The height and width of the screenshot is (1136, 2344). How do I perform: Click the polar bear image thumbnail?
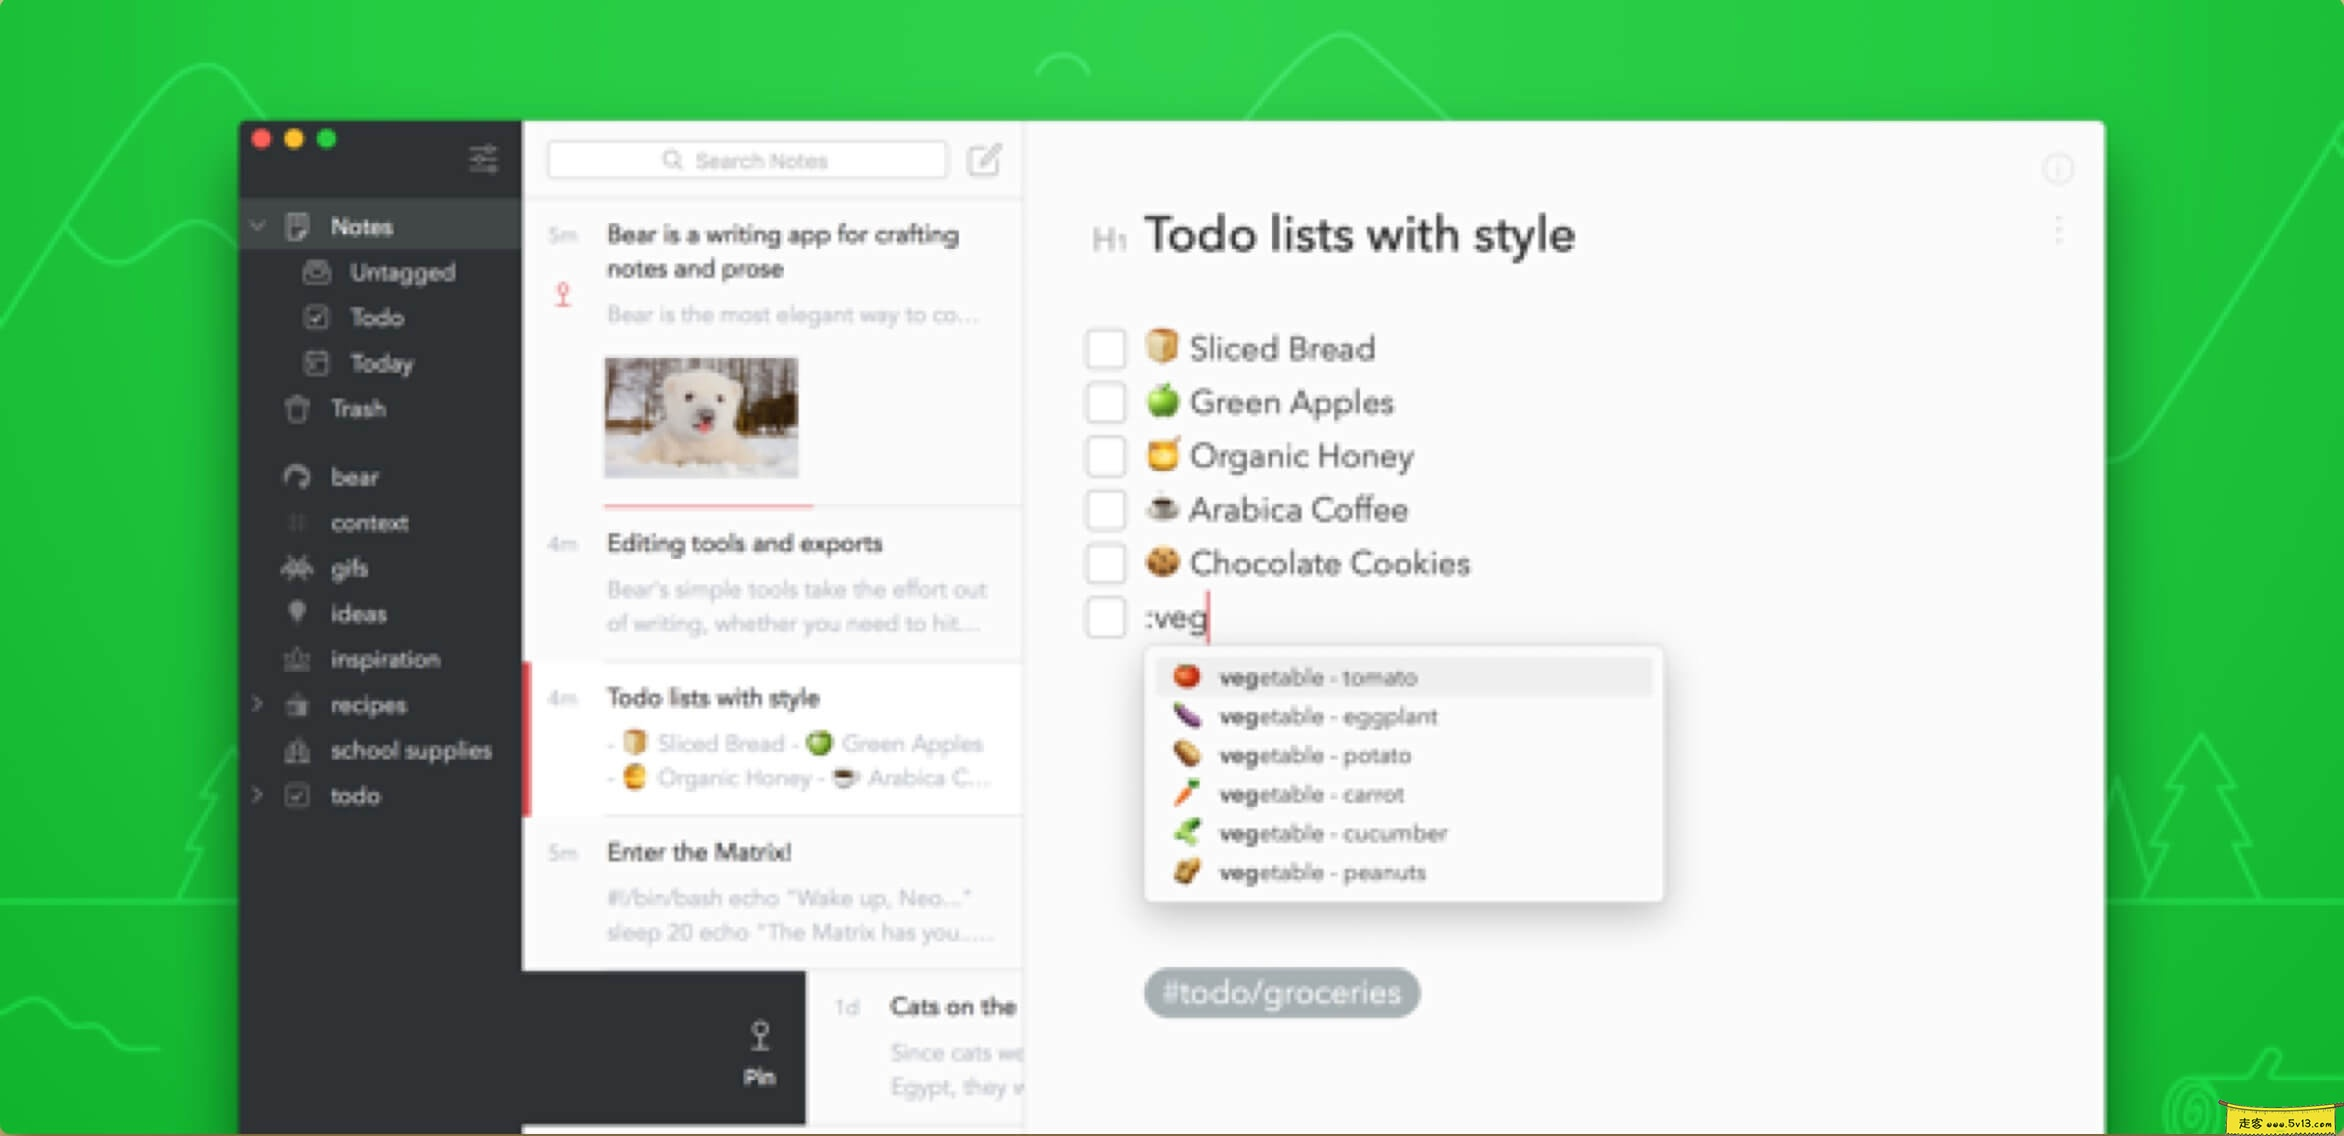701,417
